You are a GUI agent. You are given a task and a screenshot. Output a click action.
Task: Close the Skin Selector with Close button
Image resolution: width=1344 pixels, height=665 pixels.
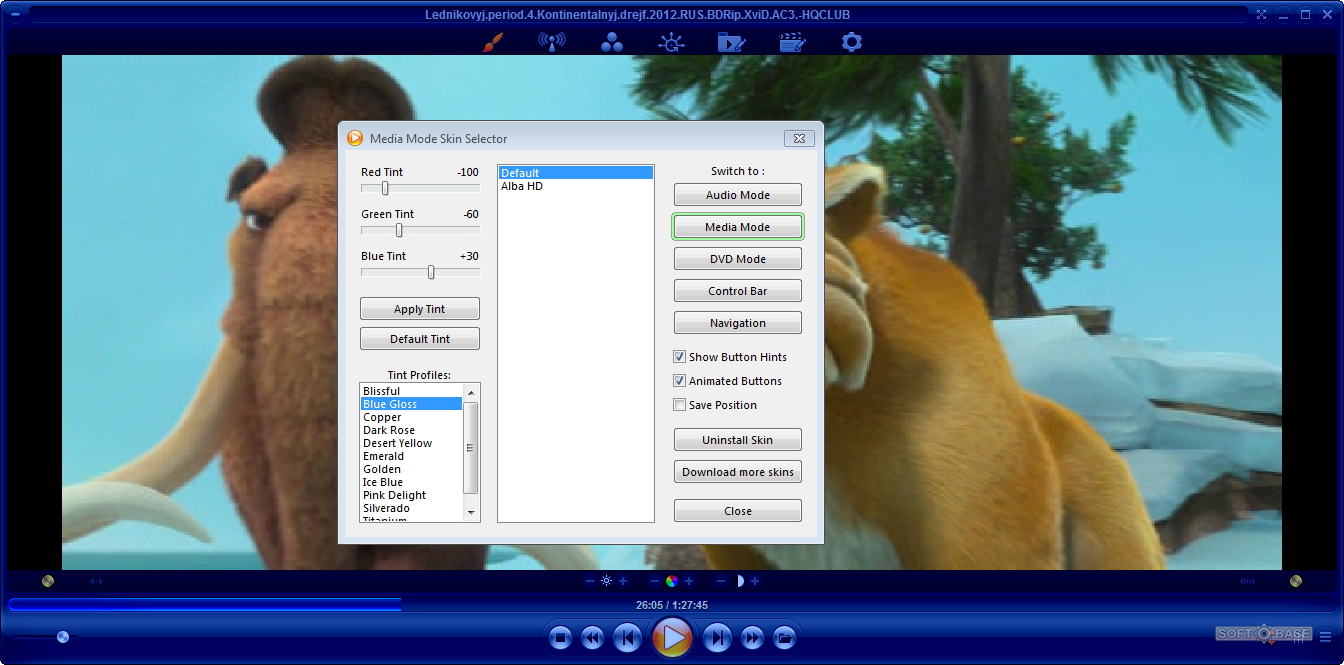(738, 511)
